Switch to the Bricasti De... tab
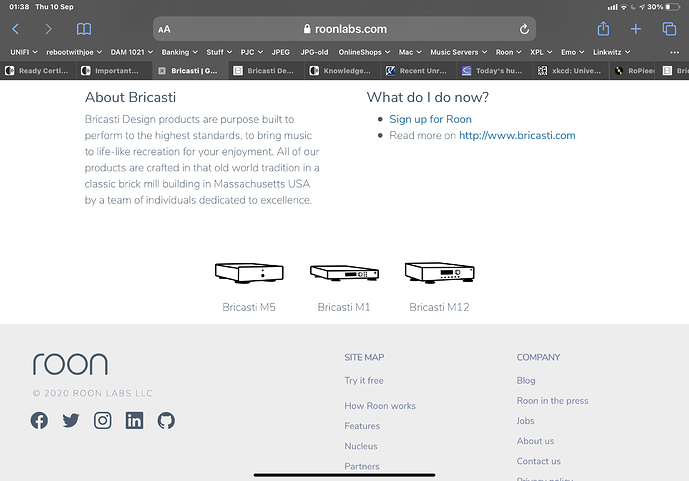689x481 pixels. click(x=267, y=71)
